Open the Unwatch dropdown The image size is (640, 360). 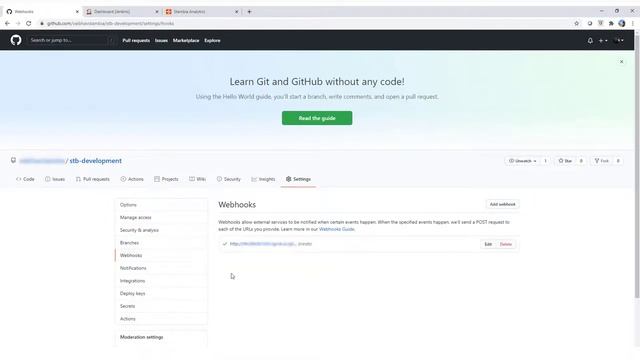click(522, 161)
